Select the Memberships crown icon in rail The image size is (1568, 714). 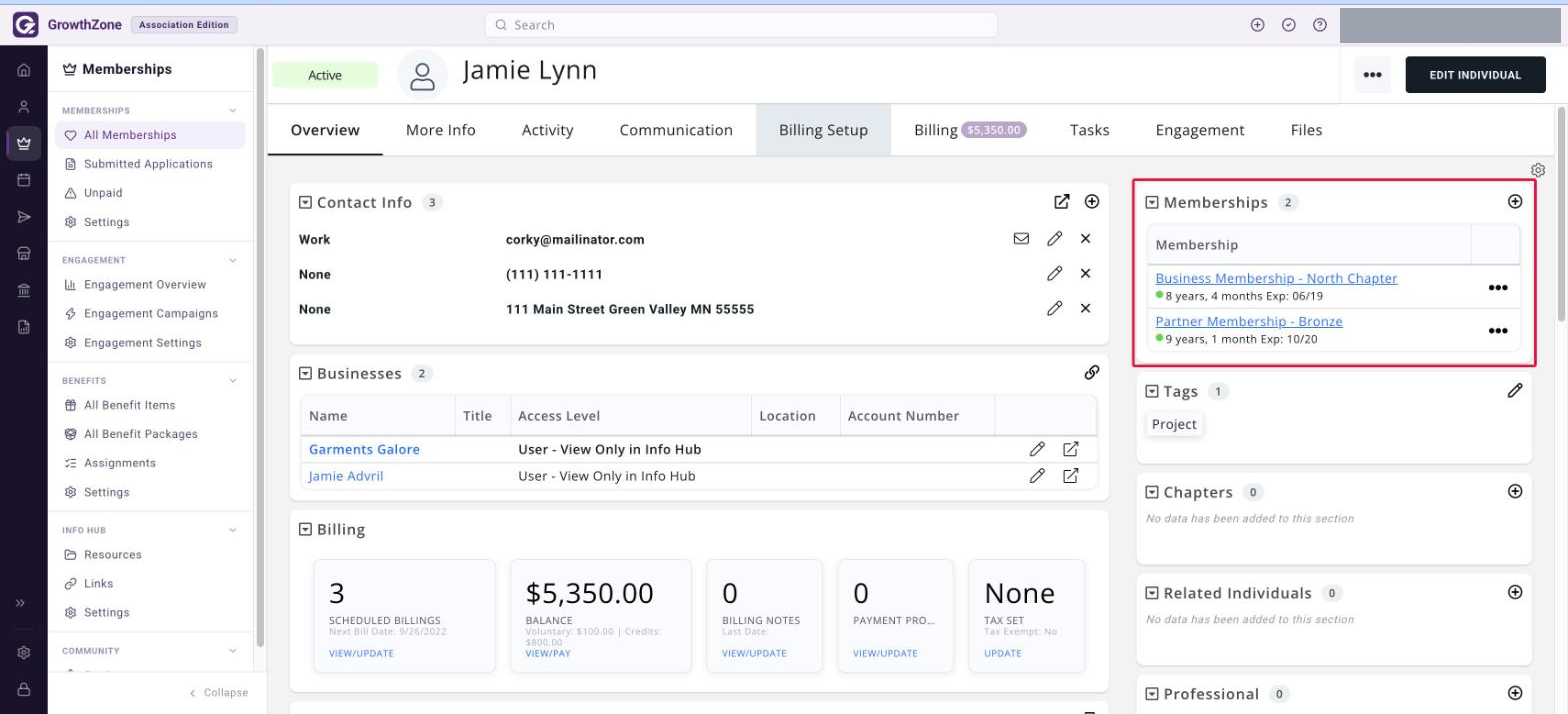point(24,144)
